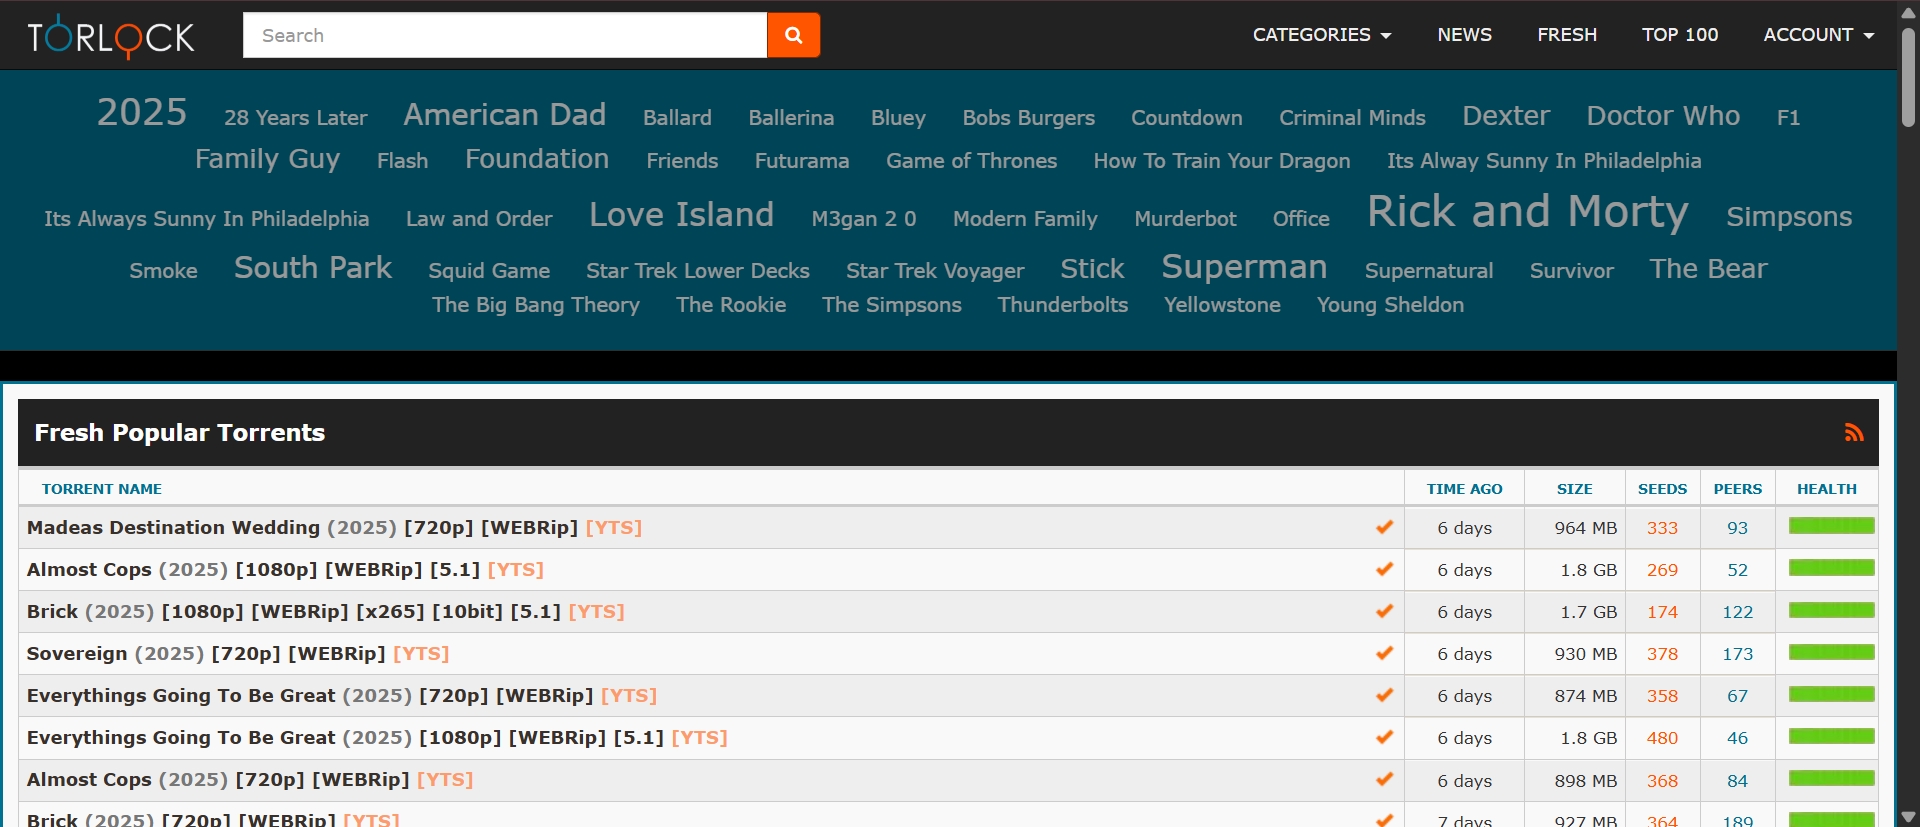Open Everythings Going To Be Great 720p torrent
This screenshot has width=1920, height=827.
click(342, 695)
